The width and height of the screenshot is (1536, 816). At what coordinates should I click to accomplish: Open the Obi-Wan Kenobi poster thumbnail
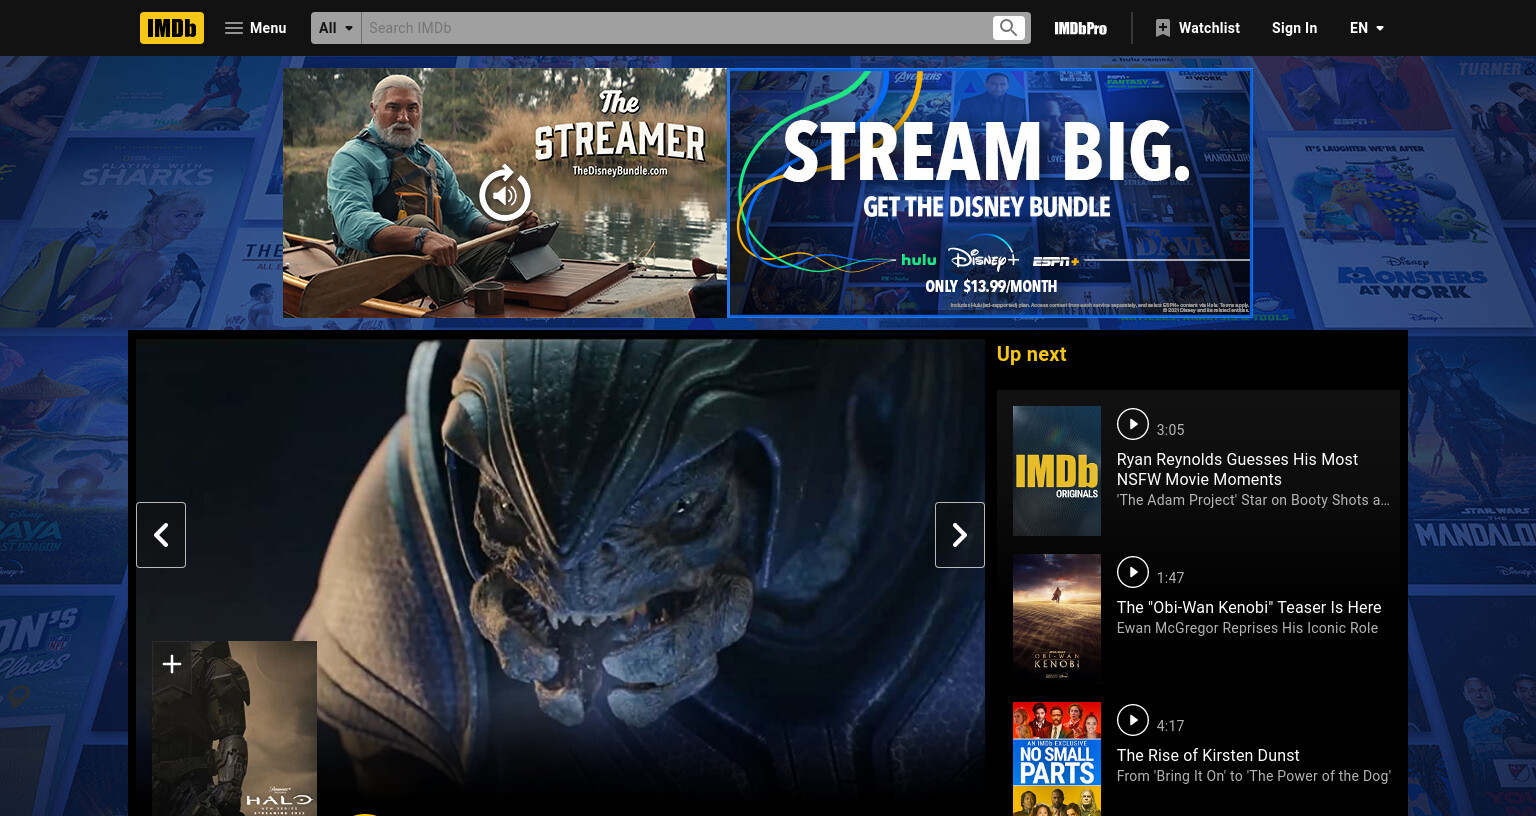[1057, 619]
